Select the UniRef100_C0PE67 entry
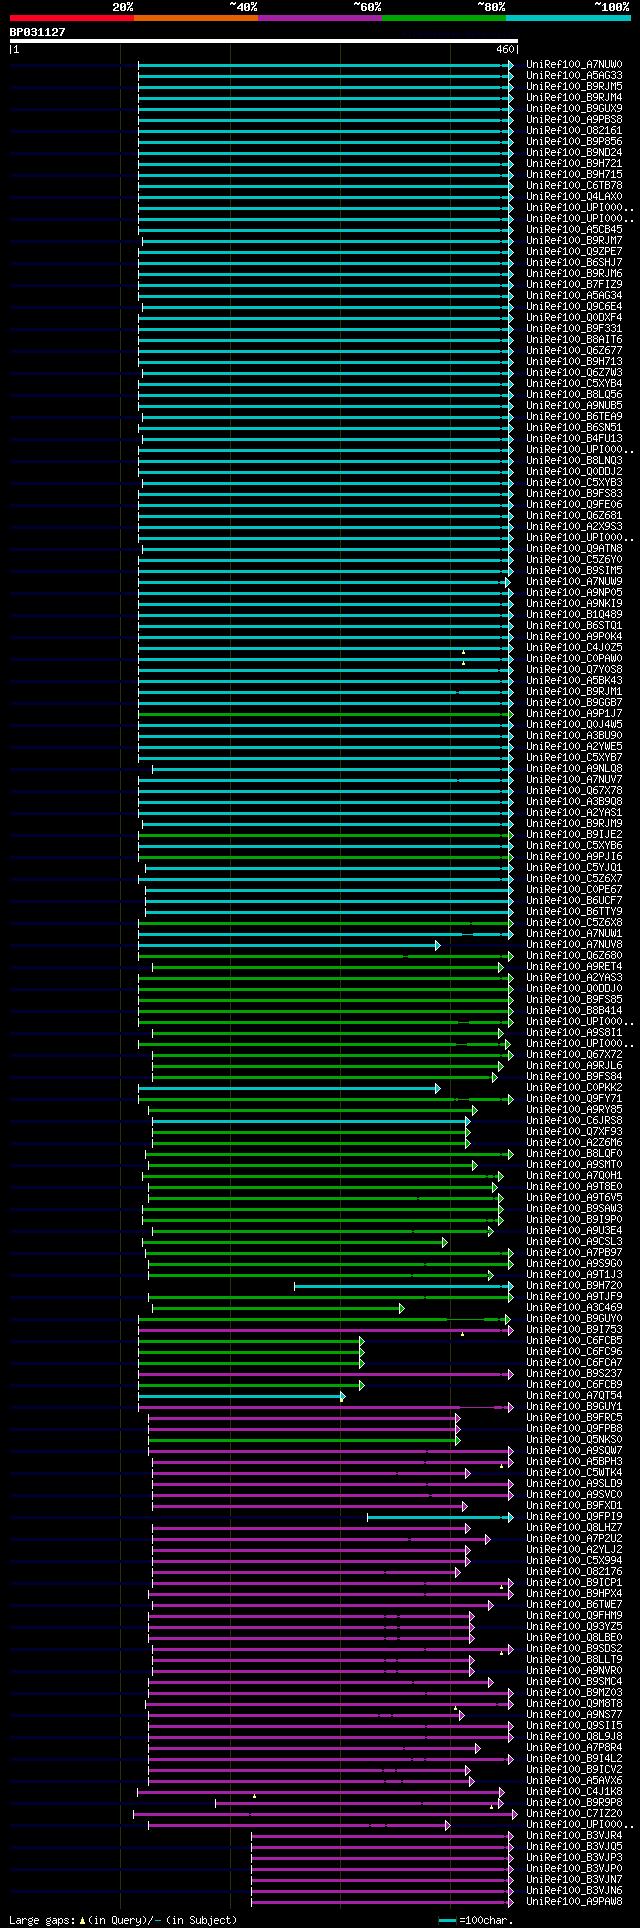Image resolution: width=640 pixels, height=1928 pixels. [x=574, y=889]
